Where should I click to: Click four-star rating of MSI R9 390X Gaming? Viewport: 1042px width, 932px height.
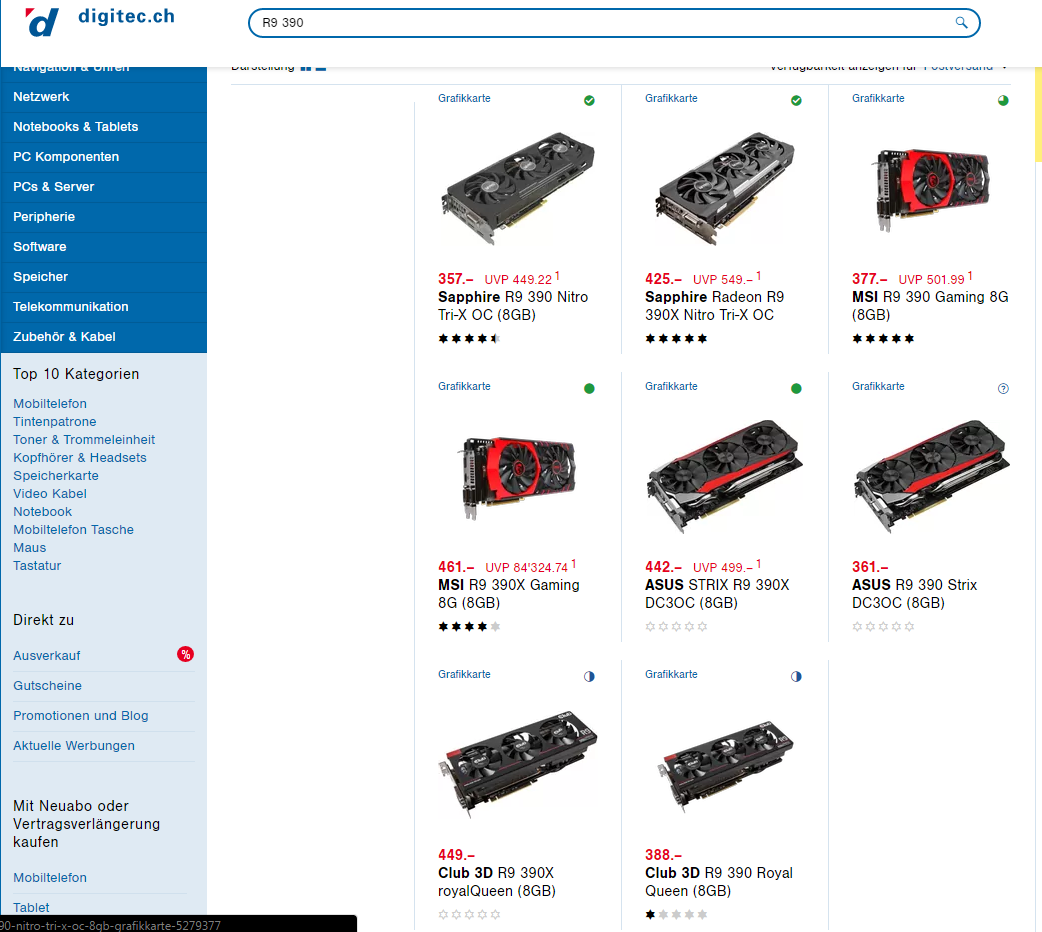469,626
